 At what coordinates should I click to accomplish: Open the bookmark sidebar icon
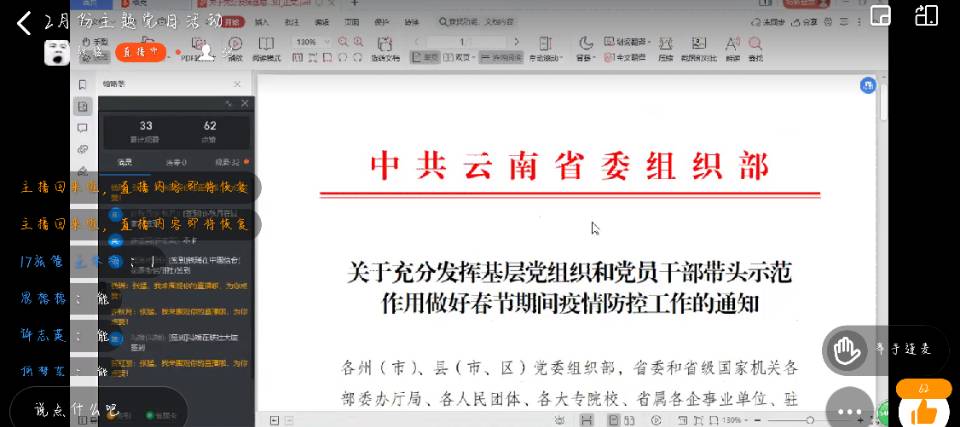(x=82, y=84)
